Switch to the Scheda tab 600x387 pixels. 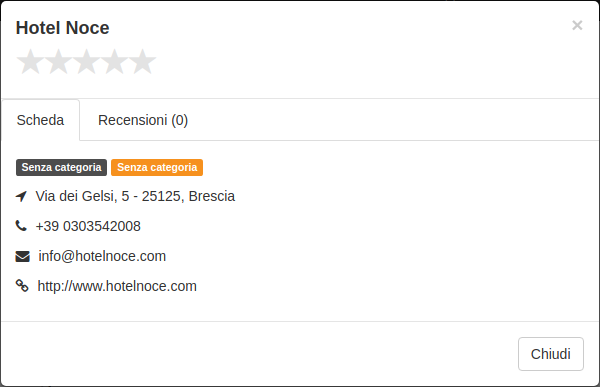41,120
